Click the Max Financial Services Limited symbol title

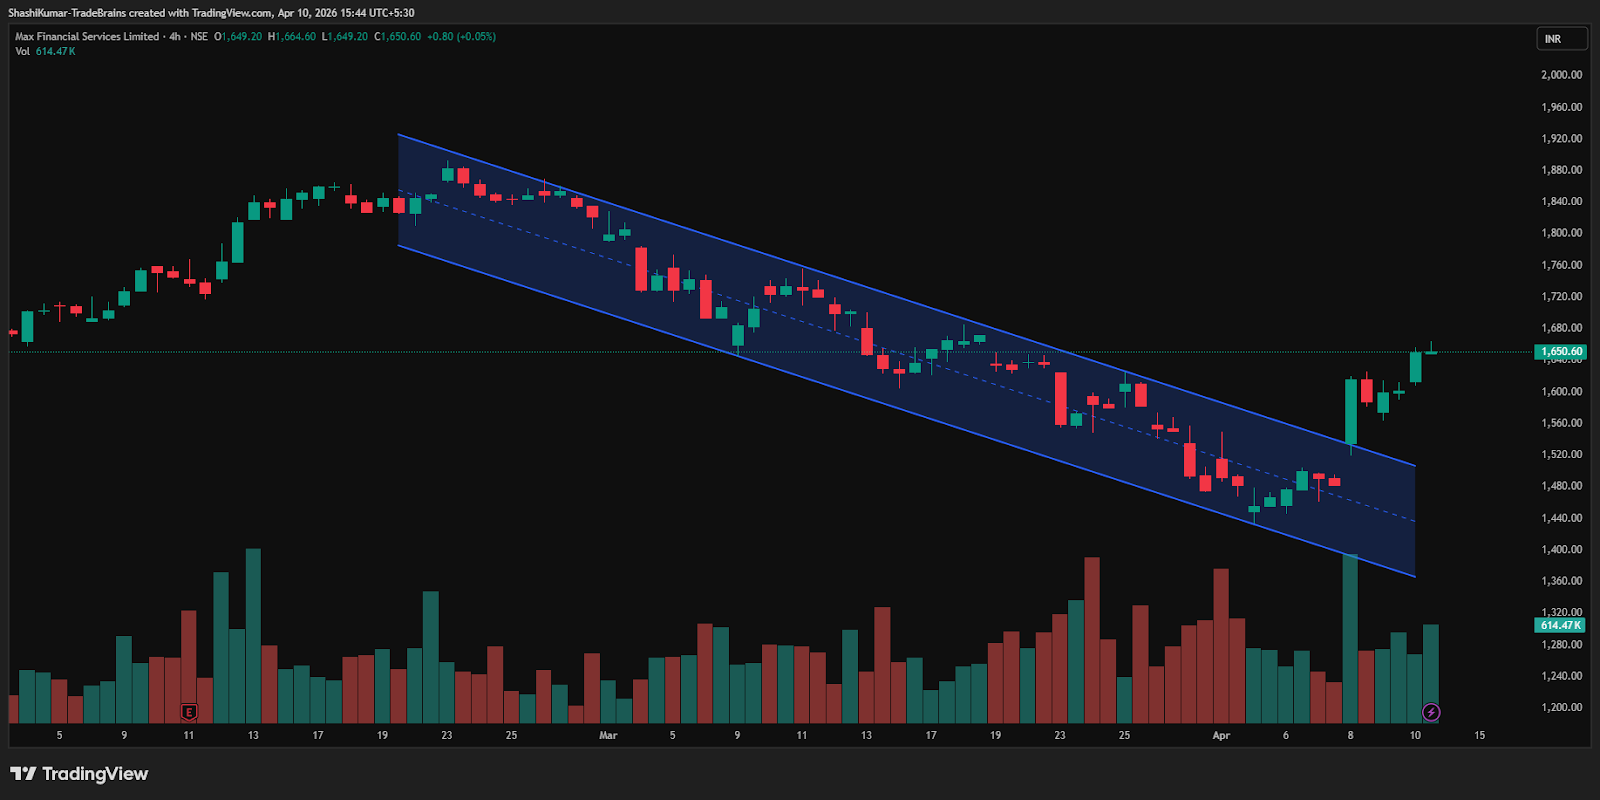pos(87,37)
